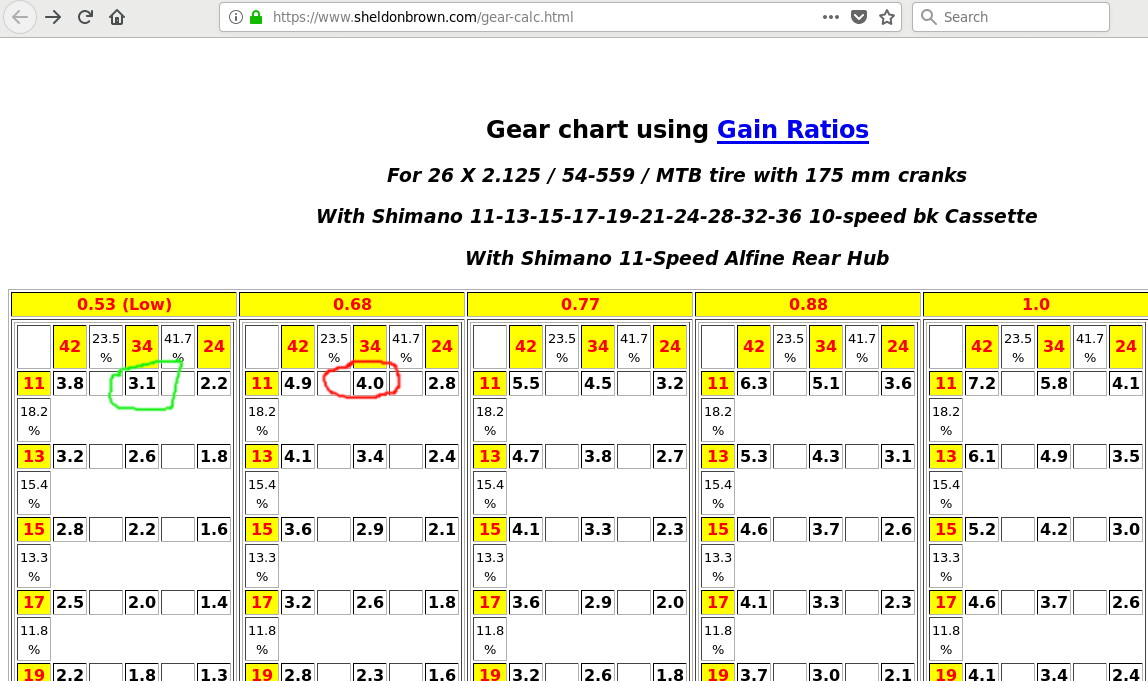Click the 3.8 value in the 0.53 table
Image resolution: width=1148 pixels, height=681 pixels.
(70, 383)
